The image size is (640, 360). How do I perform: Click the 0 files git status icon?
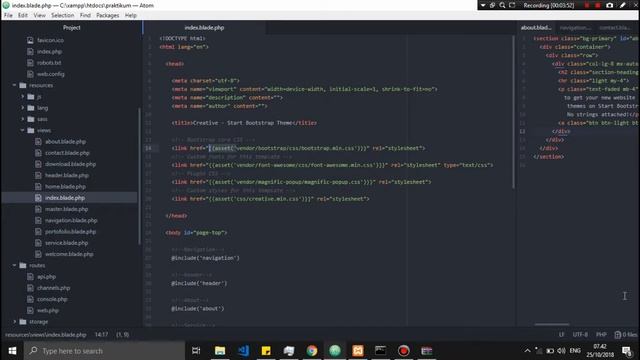pos(626,335)
